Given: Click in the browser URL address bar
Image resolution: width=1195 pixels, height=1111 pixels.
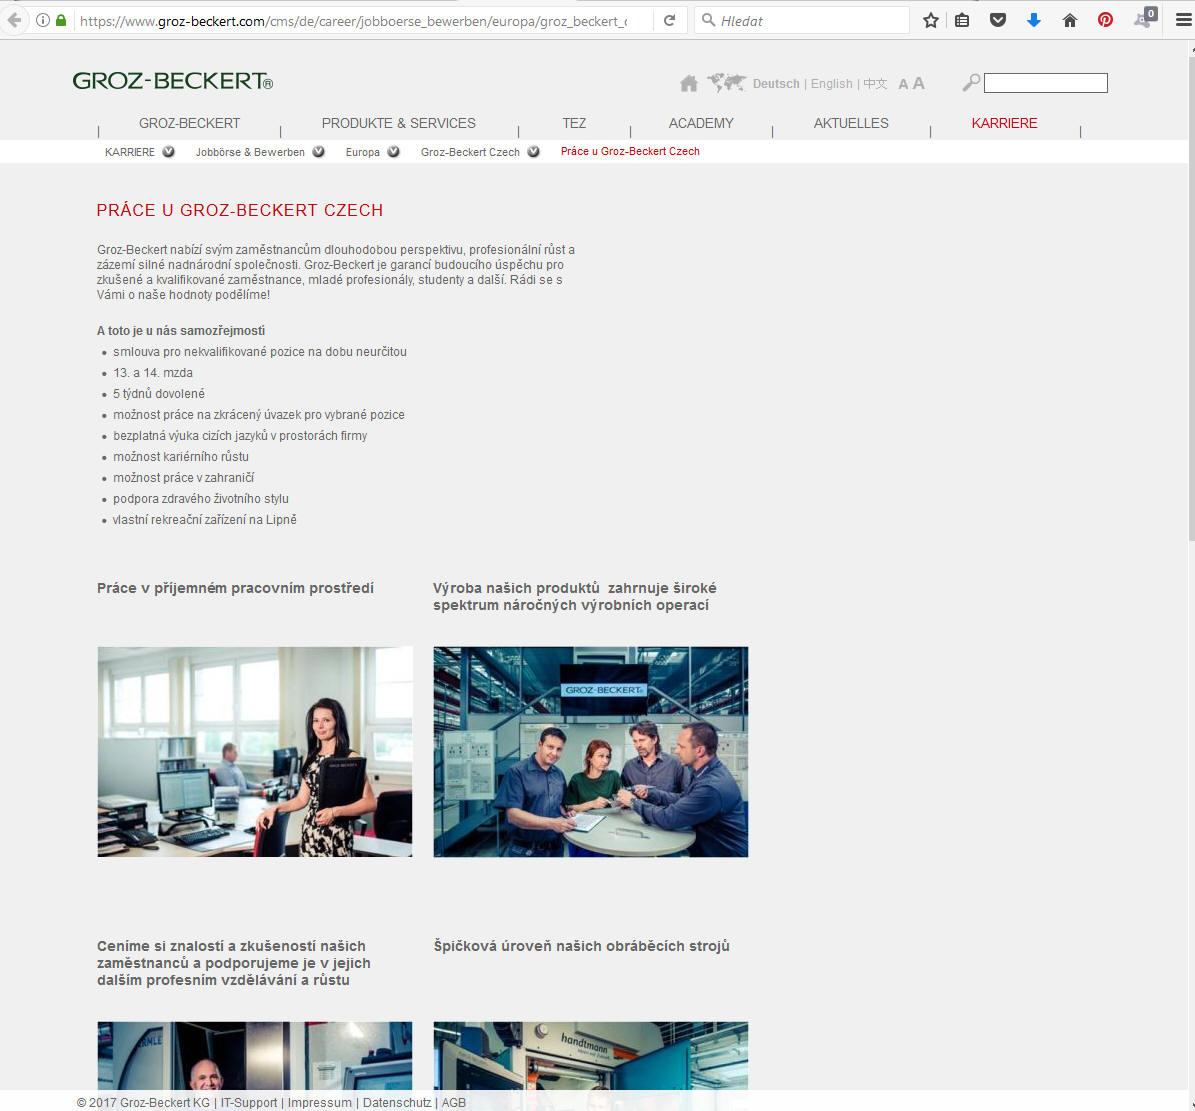Looking at the screenshot, I should [x=354, y=21].
